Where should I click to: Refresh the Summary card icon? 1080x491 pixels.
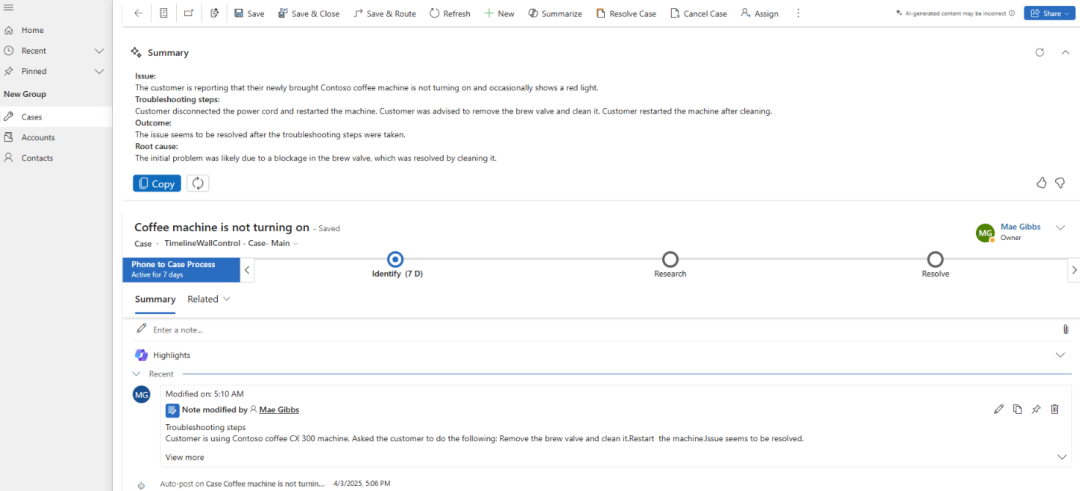coord(1040,52)
